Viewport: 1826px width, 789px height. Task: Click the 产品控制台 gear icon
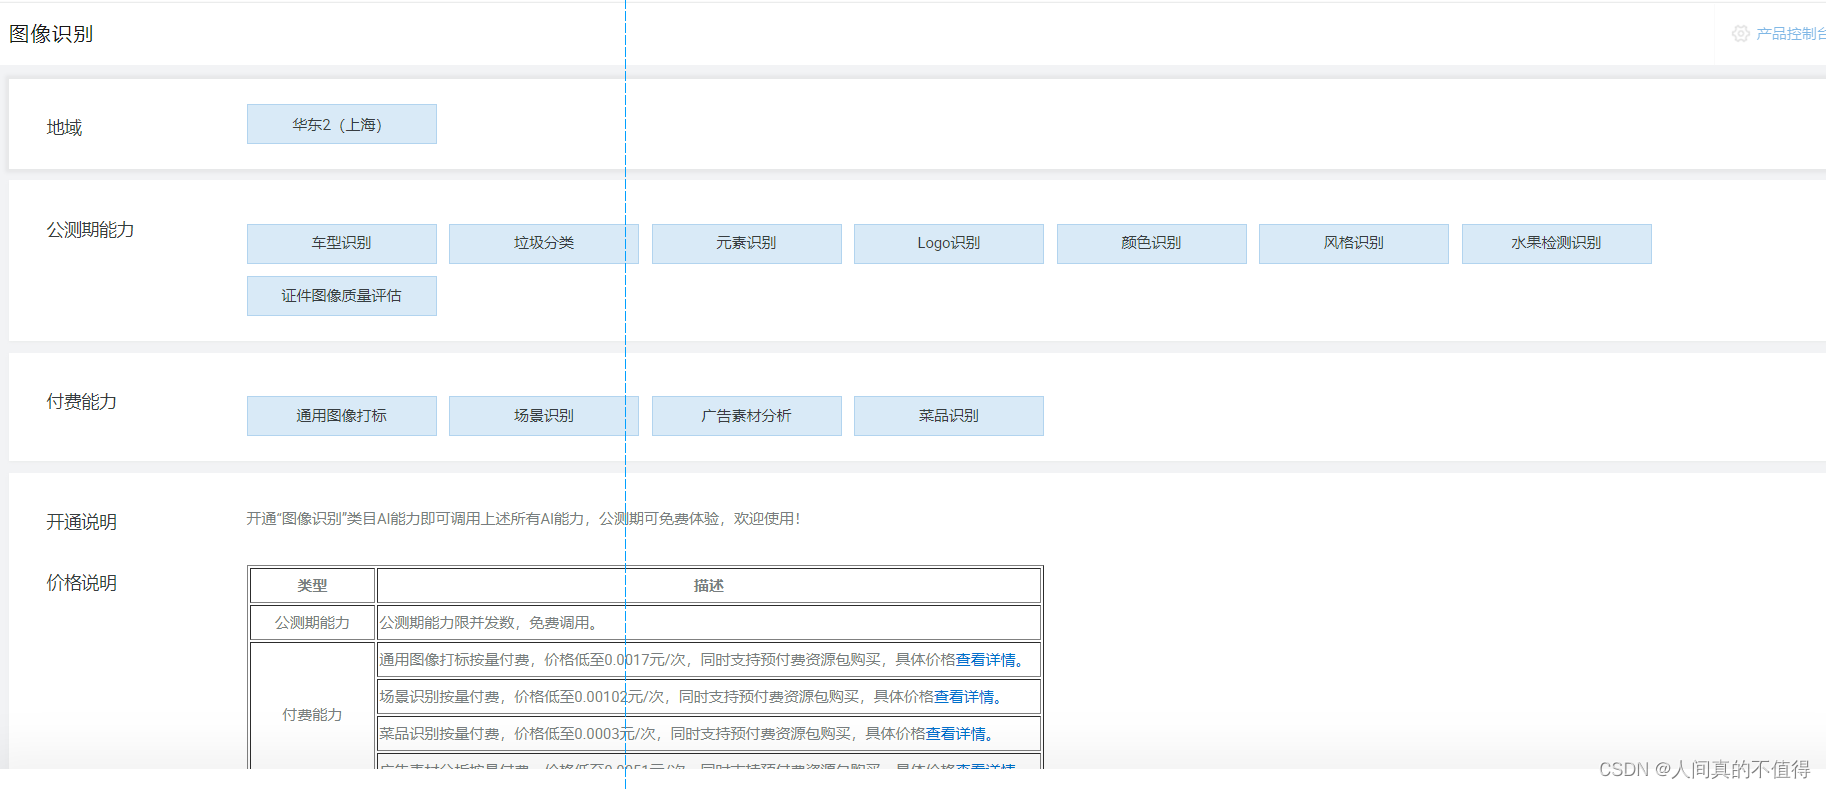(x=1741, y=34)
